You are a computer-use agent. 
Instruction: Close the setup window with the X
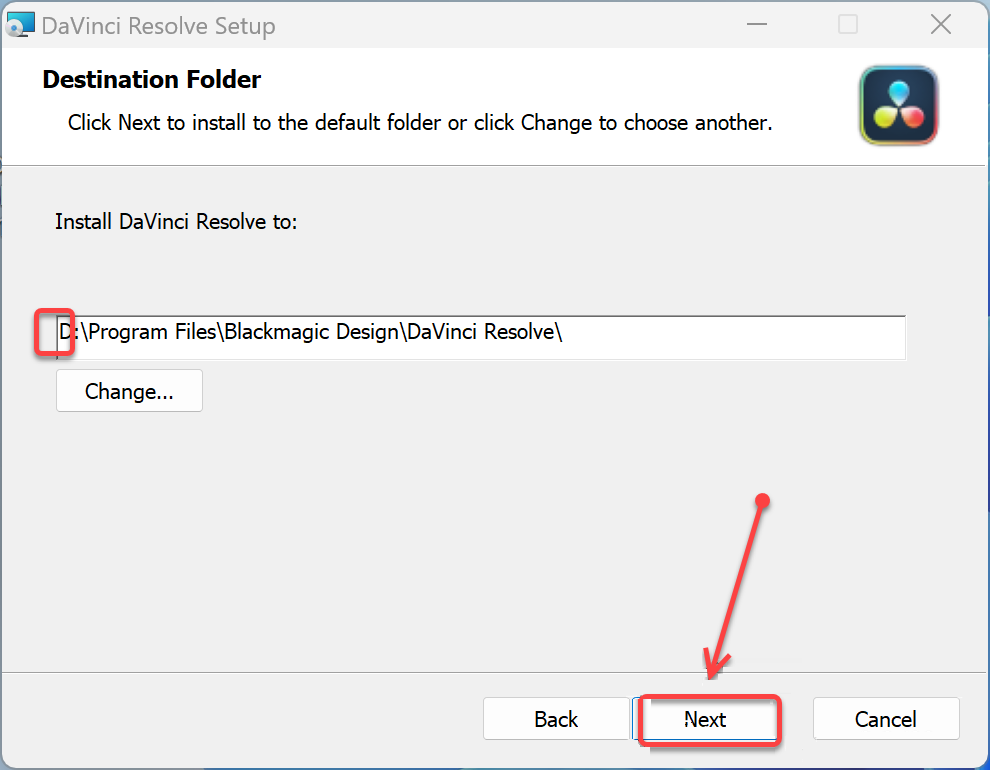click(940, 25)
